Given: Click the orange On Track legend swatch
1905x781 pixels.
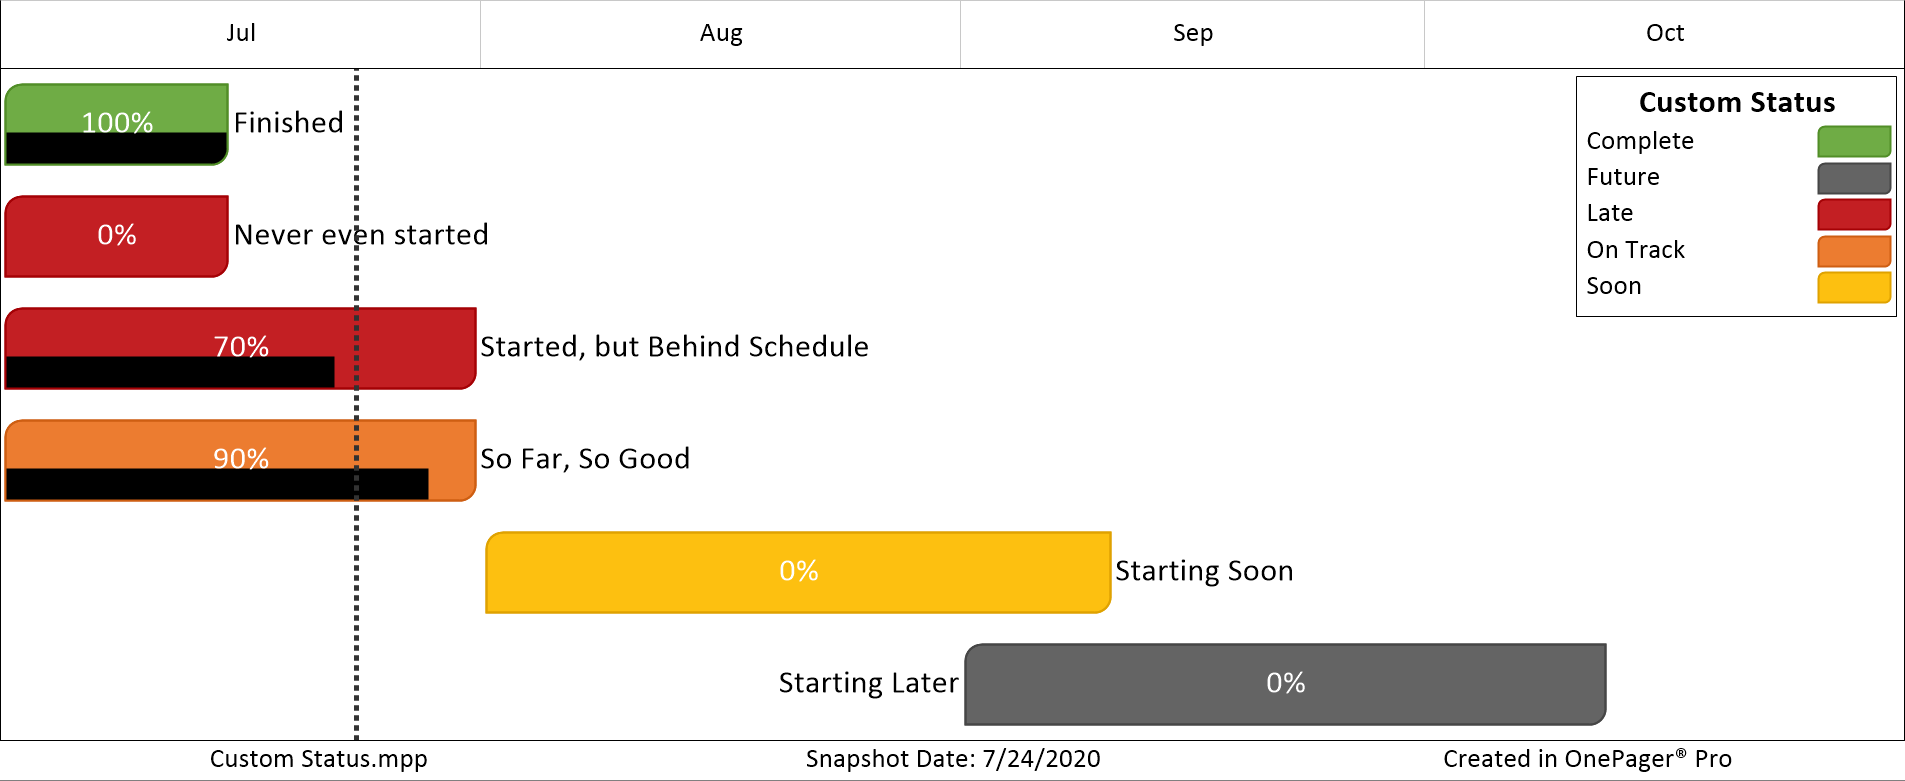Looking at the screenshot, I should [x=1854, y=250].
